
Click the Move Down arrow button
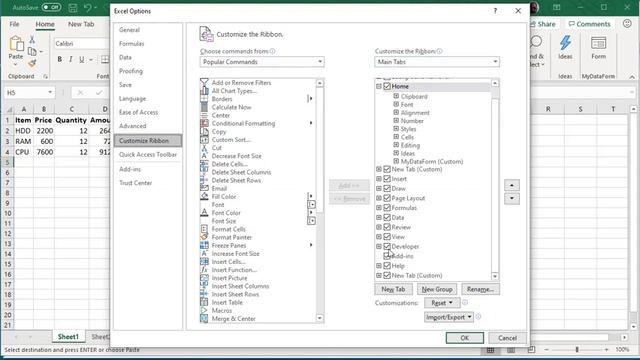click(511, 199)
